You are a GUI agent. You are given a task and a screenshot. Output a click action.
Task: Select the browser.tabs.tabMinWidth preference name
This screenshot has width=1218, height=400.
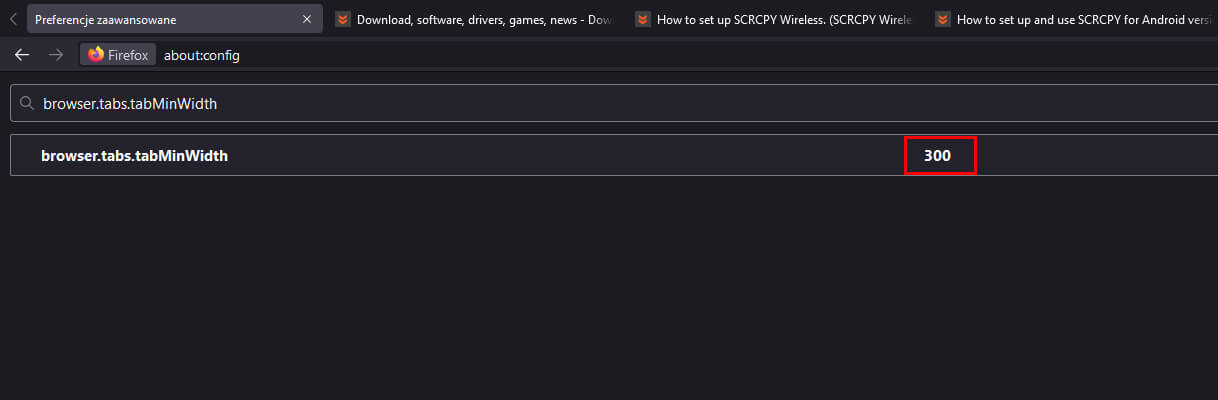point(135,156)
